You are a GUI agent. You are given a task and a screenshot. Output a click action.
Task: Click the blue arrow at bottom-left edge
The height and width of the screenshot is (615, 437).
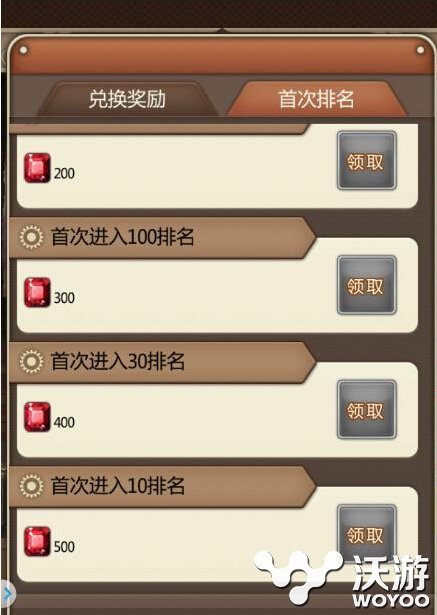[7, 595]
